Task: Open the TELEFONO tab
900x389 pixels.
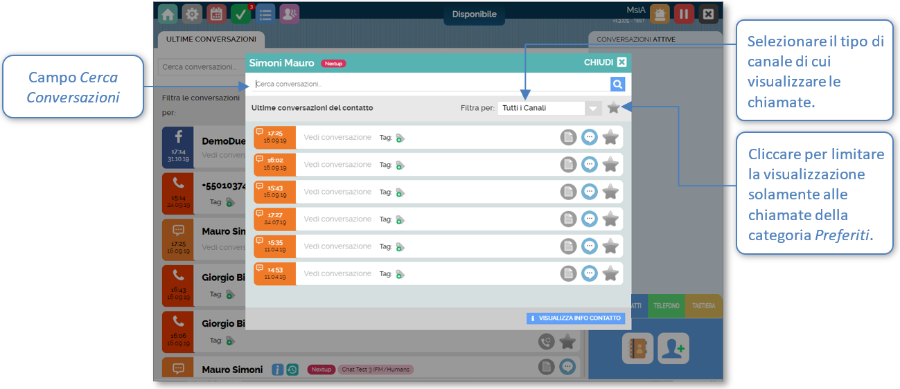Action: tap(666, 306)
